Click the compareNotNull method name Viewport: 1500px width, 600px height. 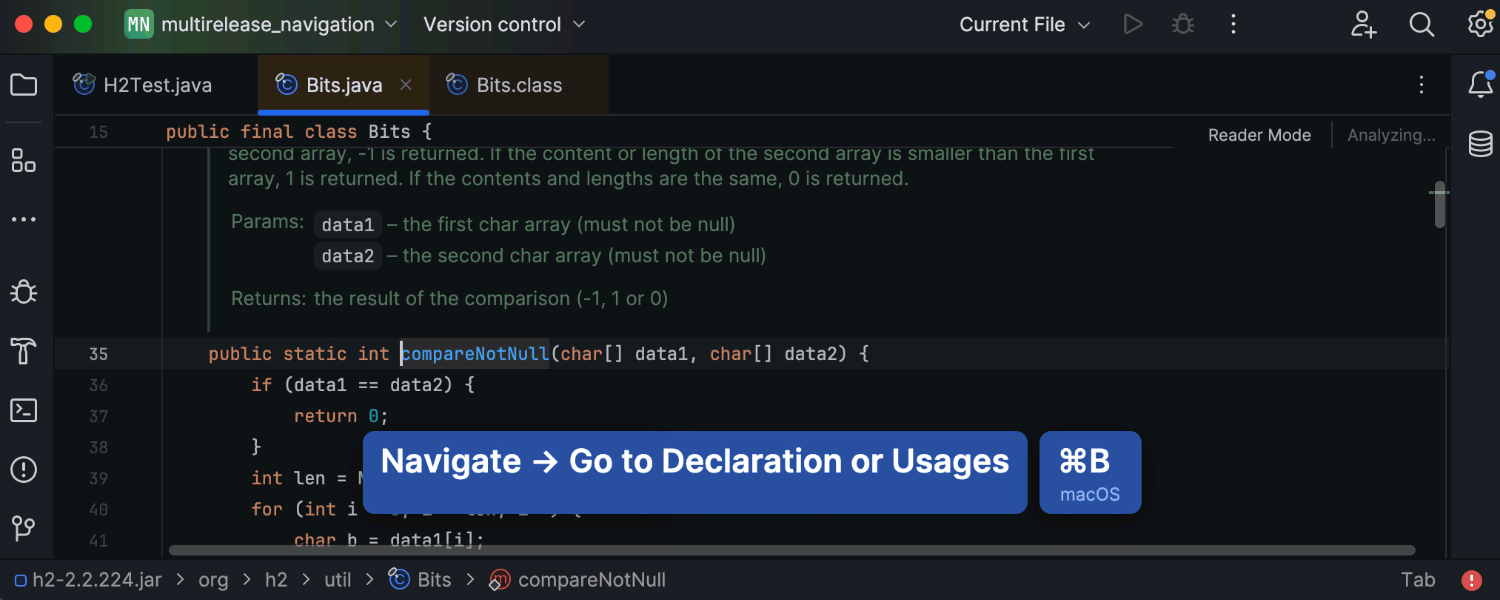tap(475, 354)
